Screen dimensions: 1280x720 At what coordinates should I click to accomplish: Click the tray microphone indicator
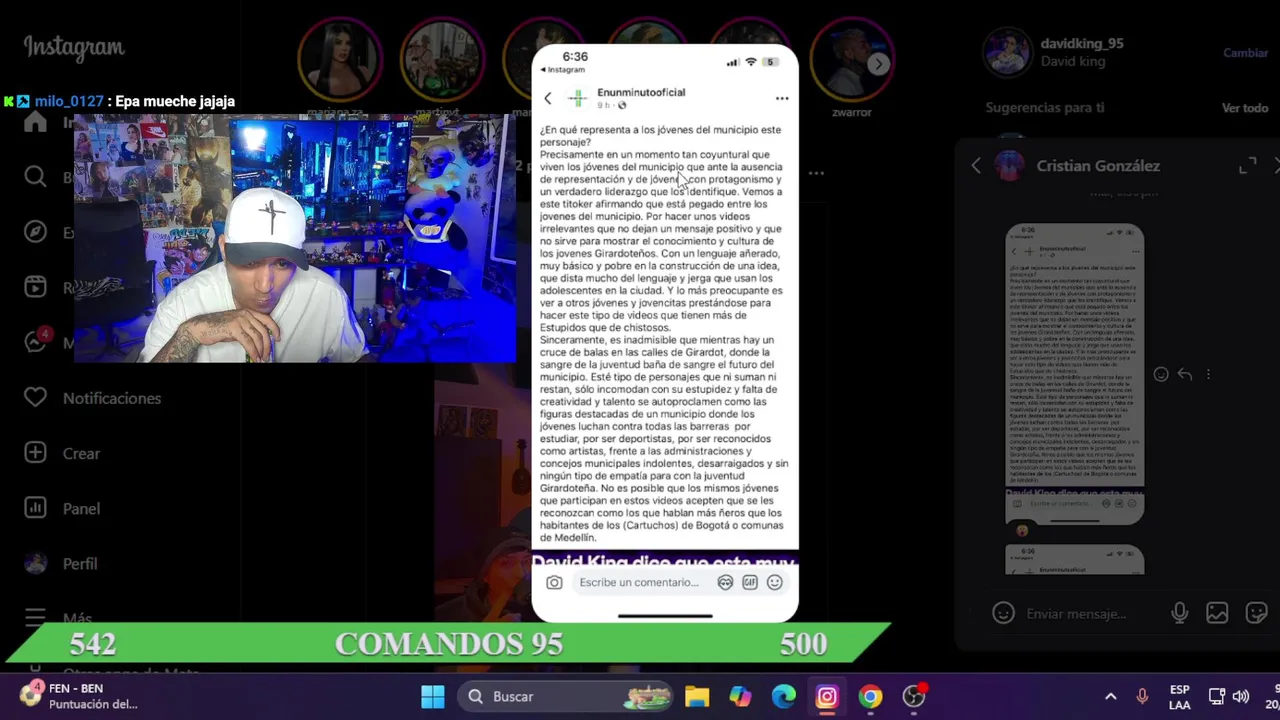click(1142, 696)
